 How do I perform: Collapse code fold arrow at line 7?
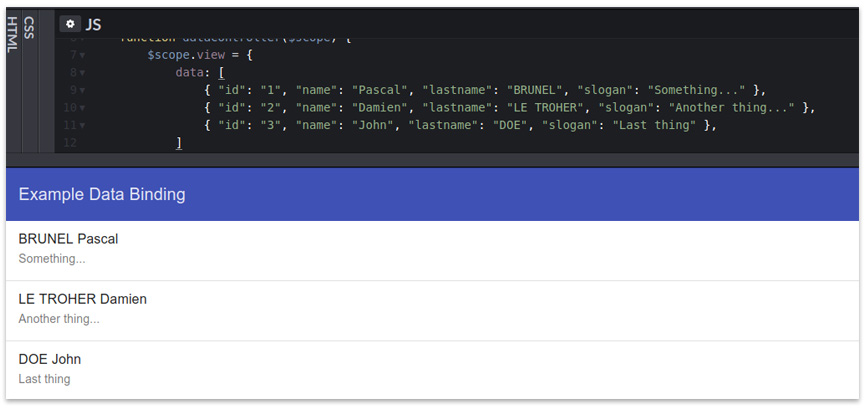coord(82,55)
